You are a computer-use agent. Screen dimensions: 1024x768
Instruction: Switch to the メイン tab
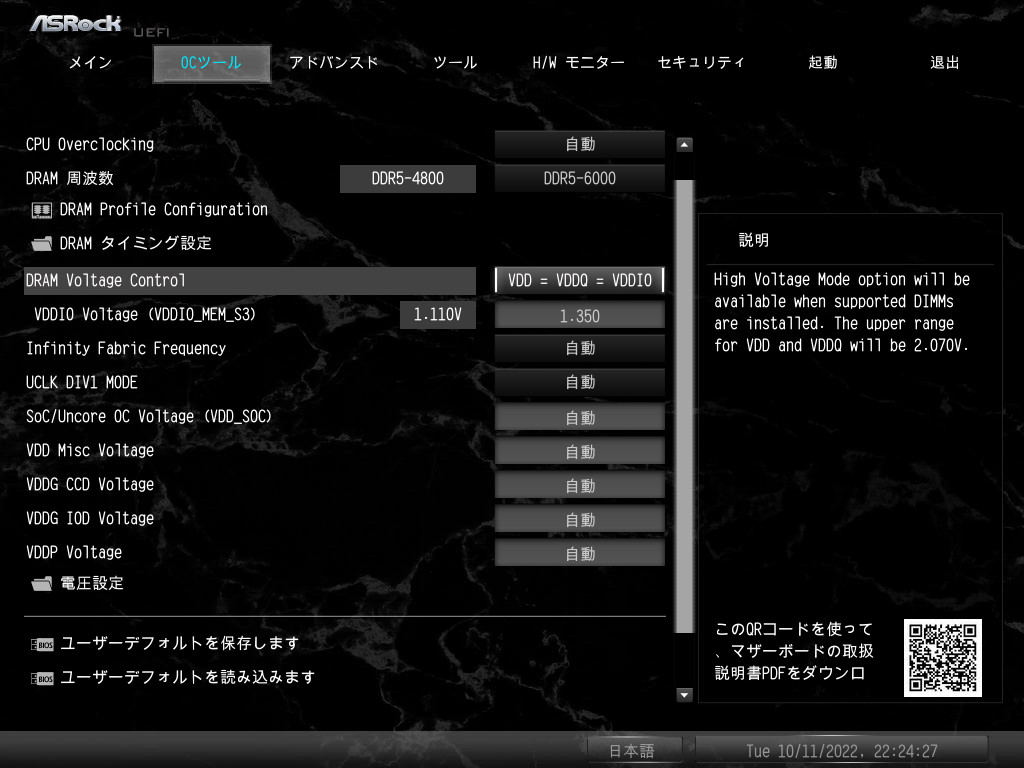90,63
